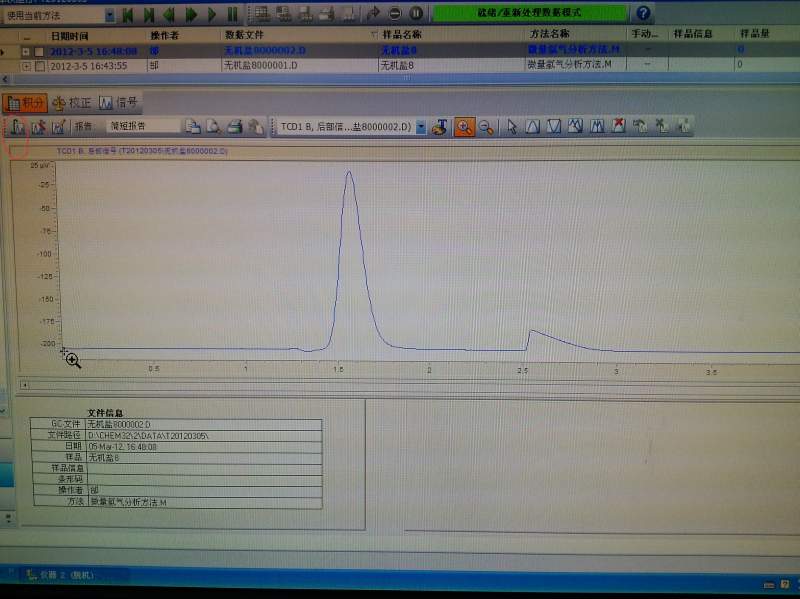
Task: Step back to the previous run
Action: (169, 15)
